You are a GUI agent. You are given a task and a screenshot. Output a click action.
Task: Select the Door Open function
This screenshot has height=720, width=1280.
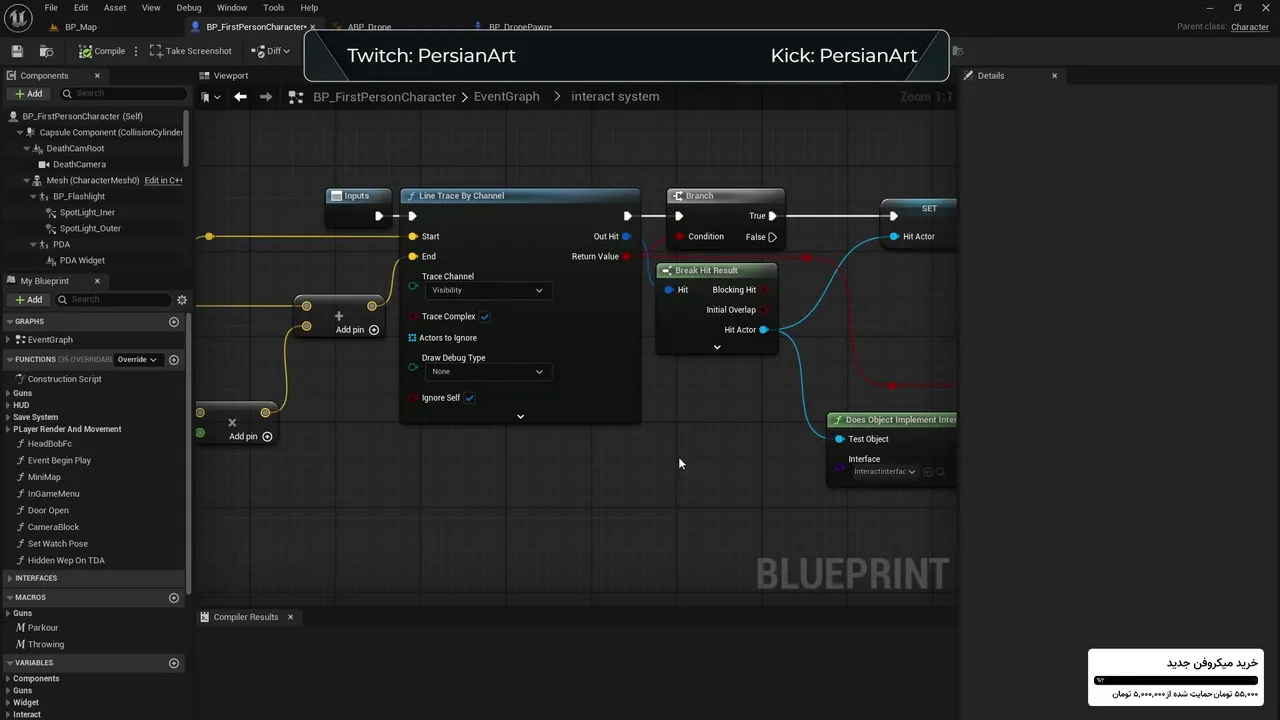[x=48, y=511]
